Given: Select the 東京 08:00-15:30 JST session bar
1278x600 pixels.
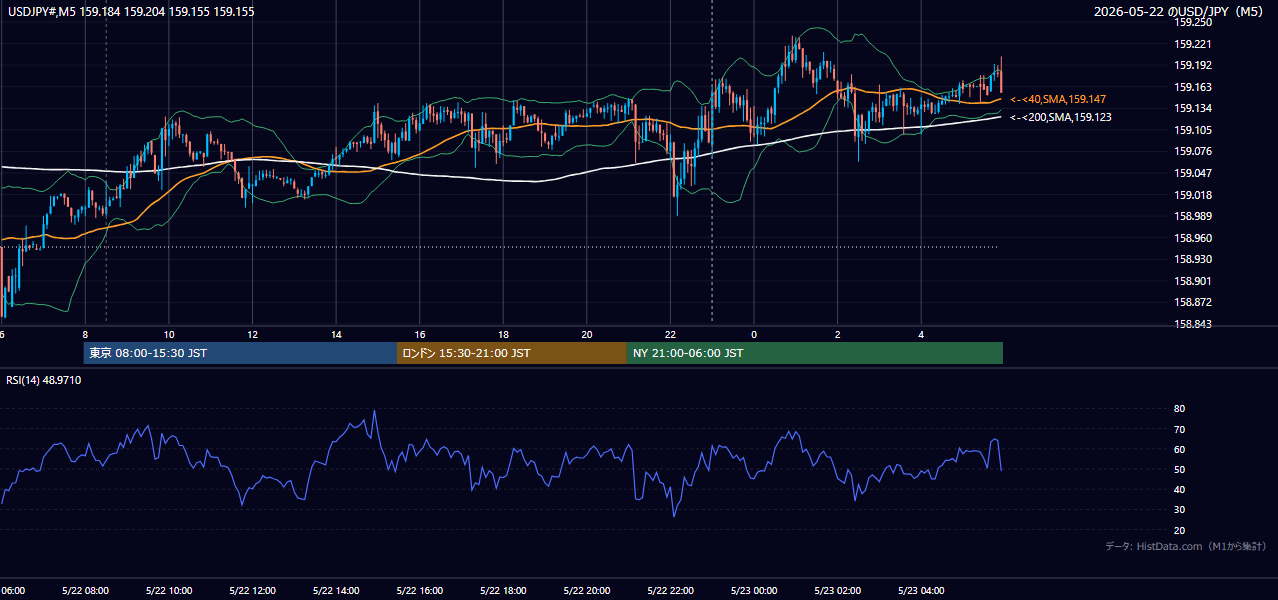Looking at the screenshot, I should (240, 353).
